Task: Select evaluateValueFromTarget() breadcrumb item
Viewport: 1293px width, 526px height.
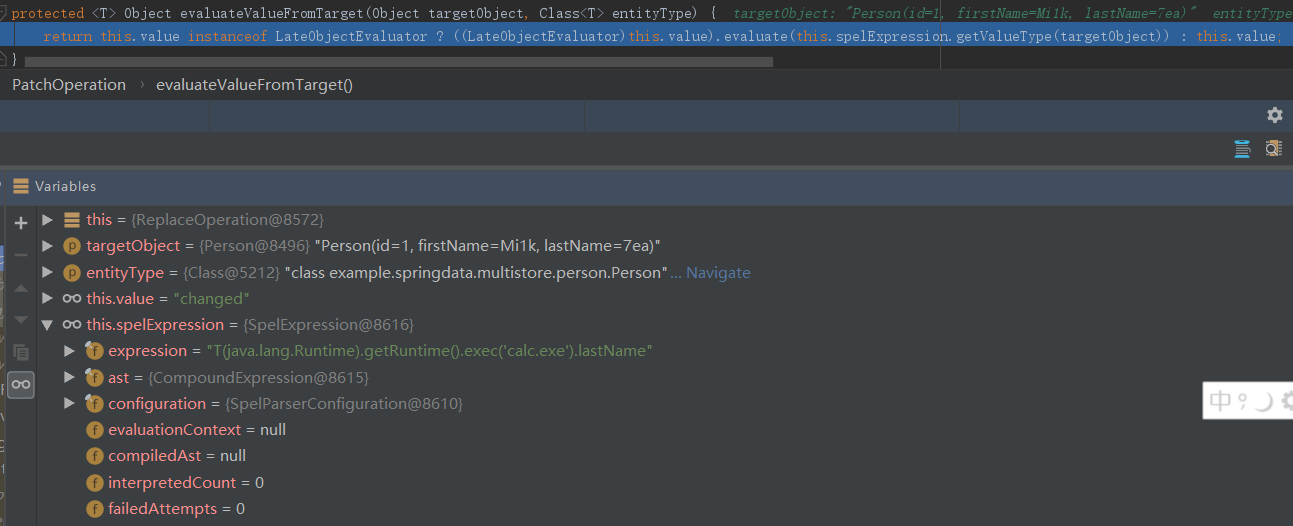Action: pyautogui.click(x=254, y=85)
